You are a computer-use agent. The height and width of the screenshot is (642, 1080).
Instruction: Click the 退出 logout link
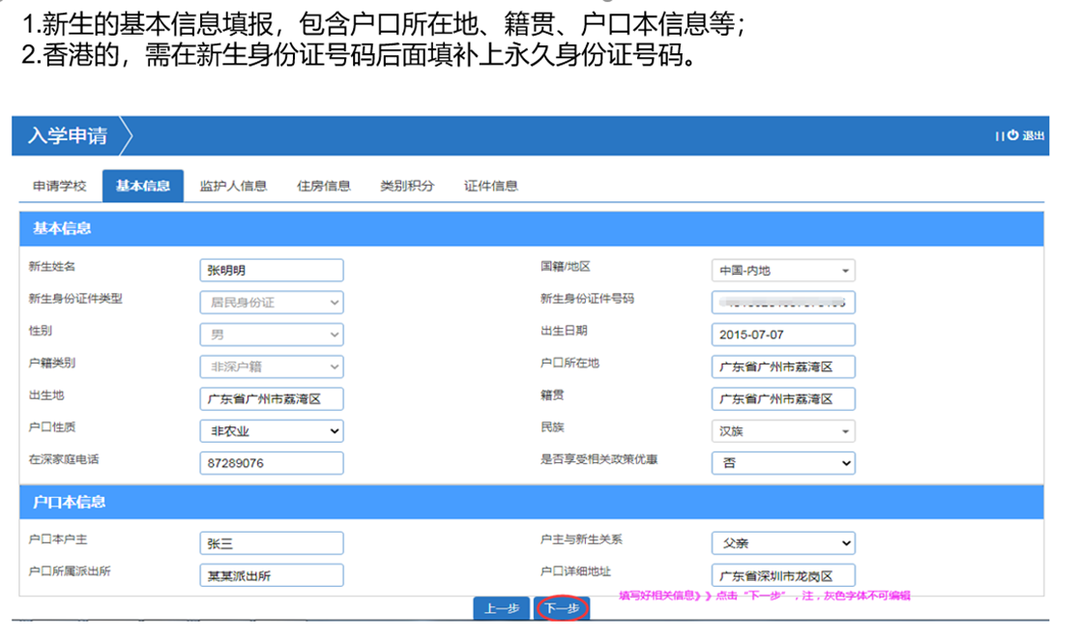[1034, 136]
